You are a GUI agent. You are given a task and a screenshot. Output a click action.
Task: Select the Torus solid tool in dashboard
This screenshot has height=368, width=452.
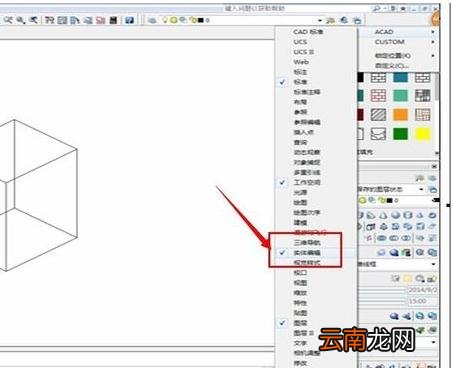click(432, 216)
